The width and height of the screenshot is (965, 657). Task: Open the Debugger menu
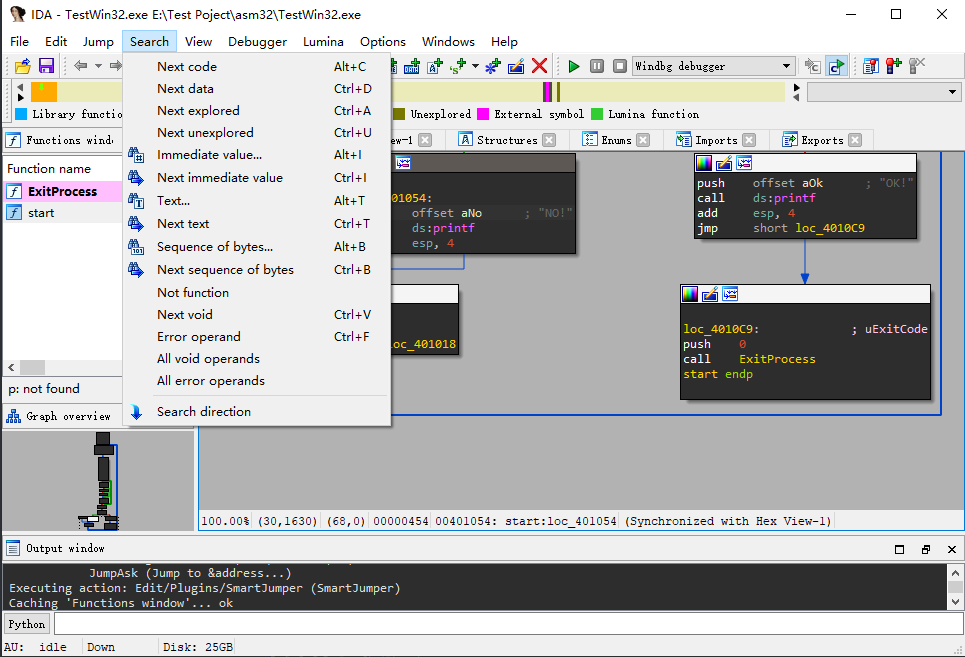[257, 42]
